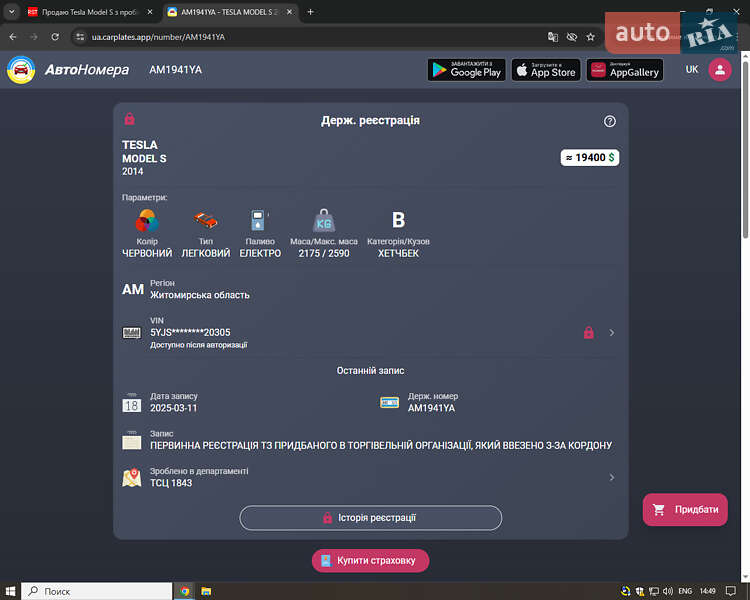750x600 pixels.
Task: Open the Windows Start menu
Action: coord(10,591)
